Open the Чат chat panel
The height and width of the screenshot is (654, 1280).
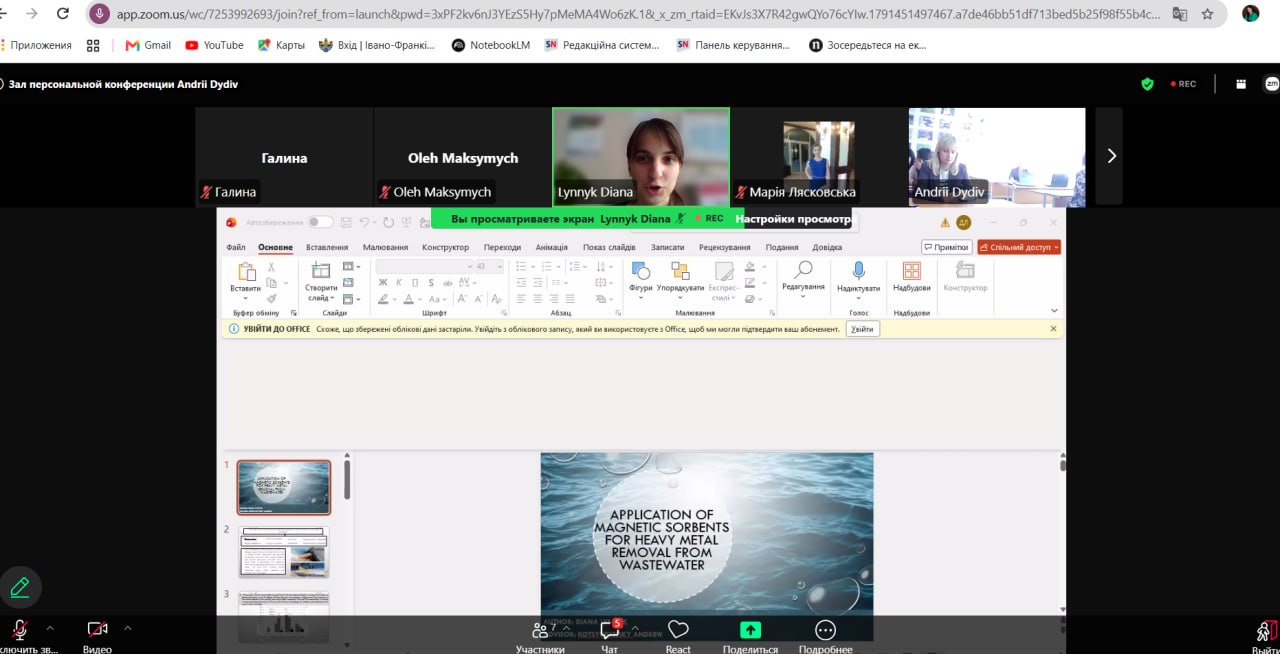pos(609,636)
